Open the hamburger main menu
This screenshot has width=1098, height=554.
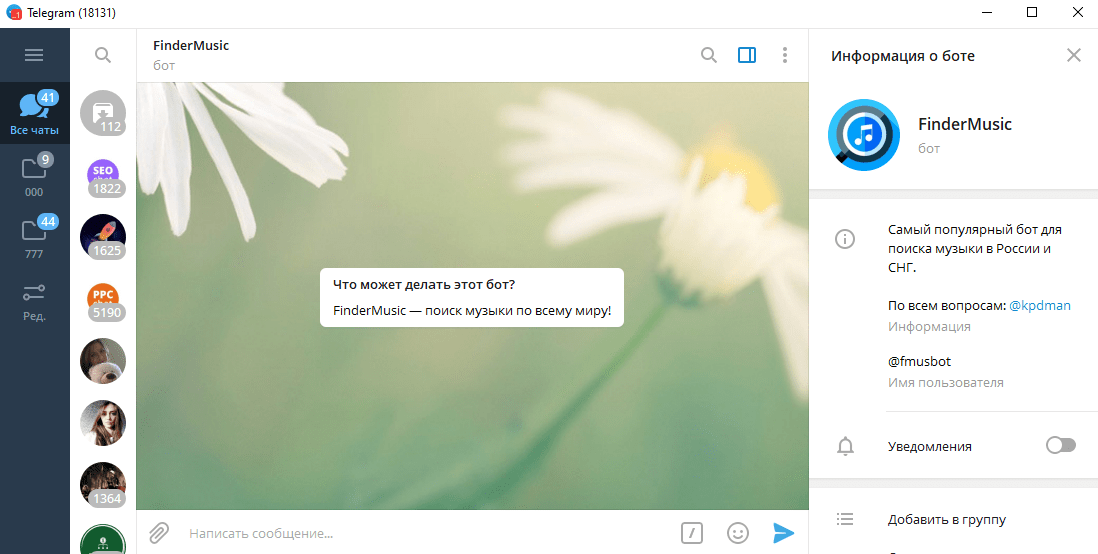[x=34, y=55]
